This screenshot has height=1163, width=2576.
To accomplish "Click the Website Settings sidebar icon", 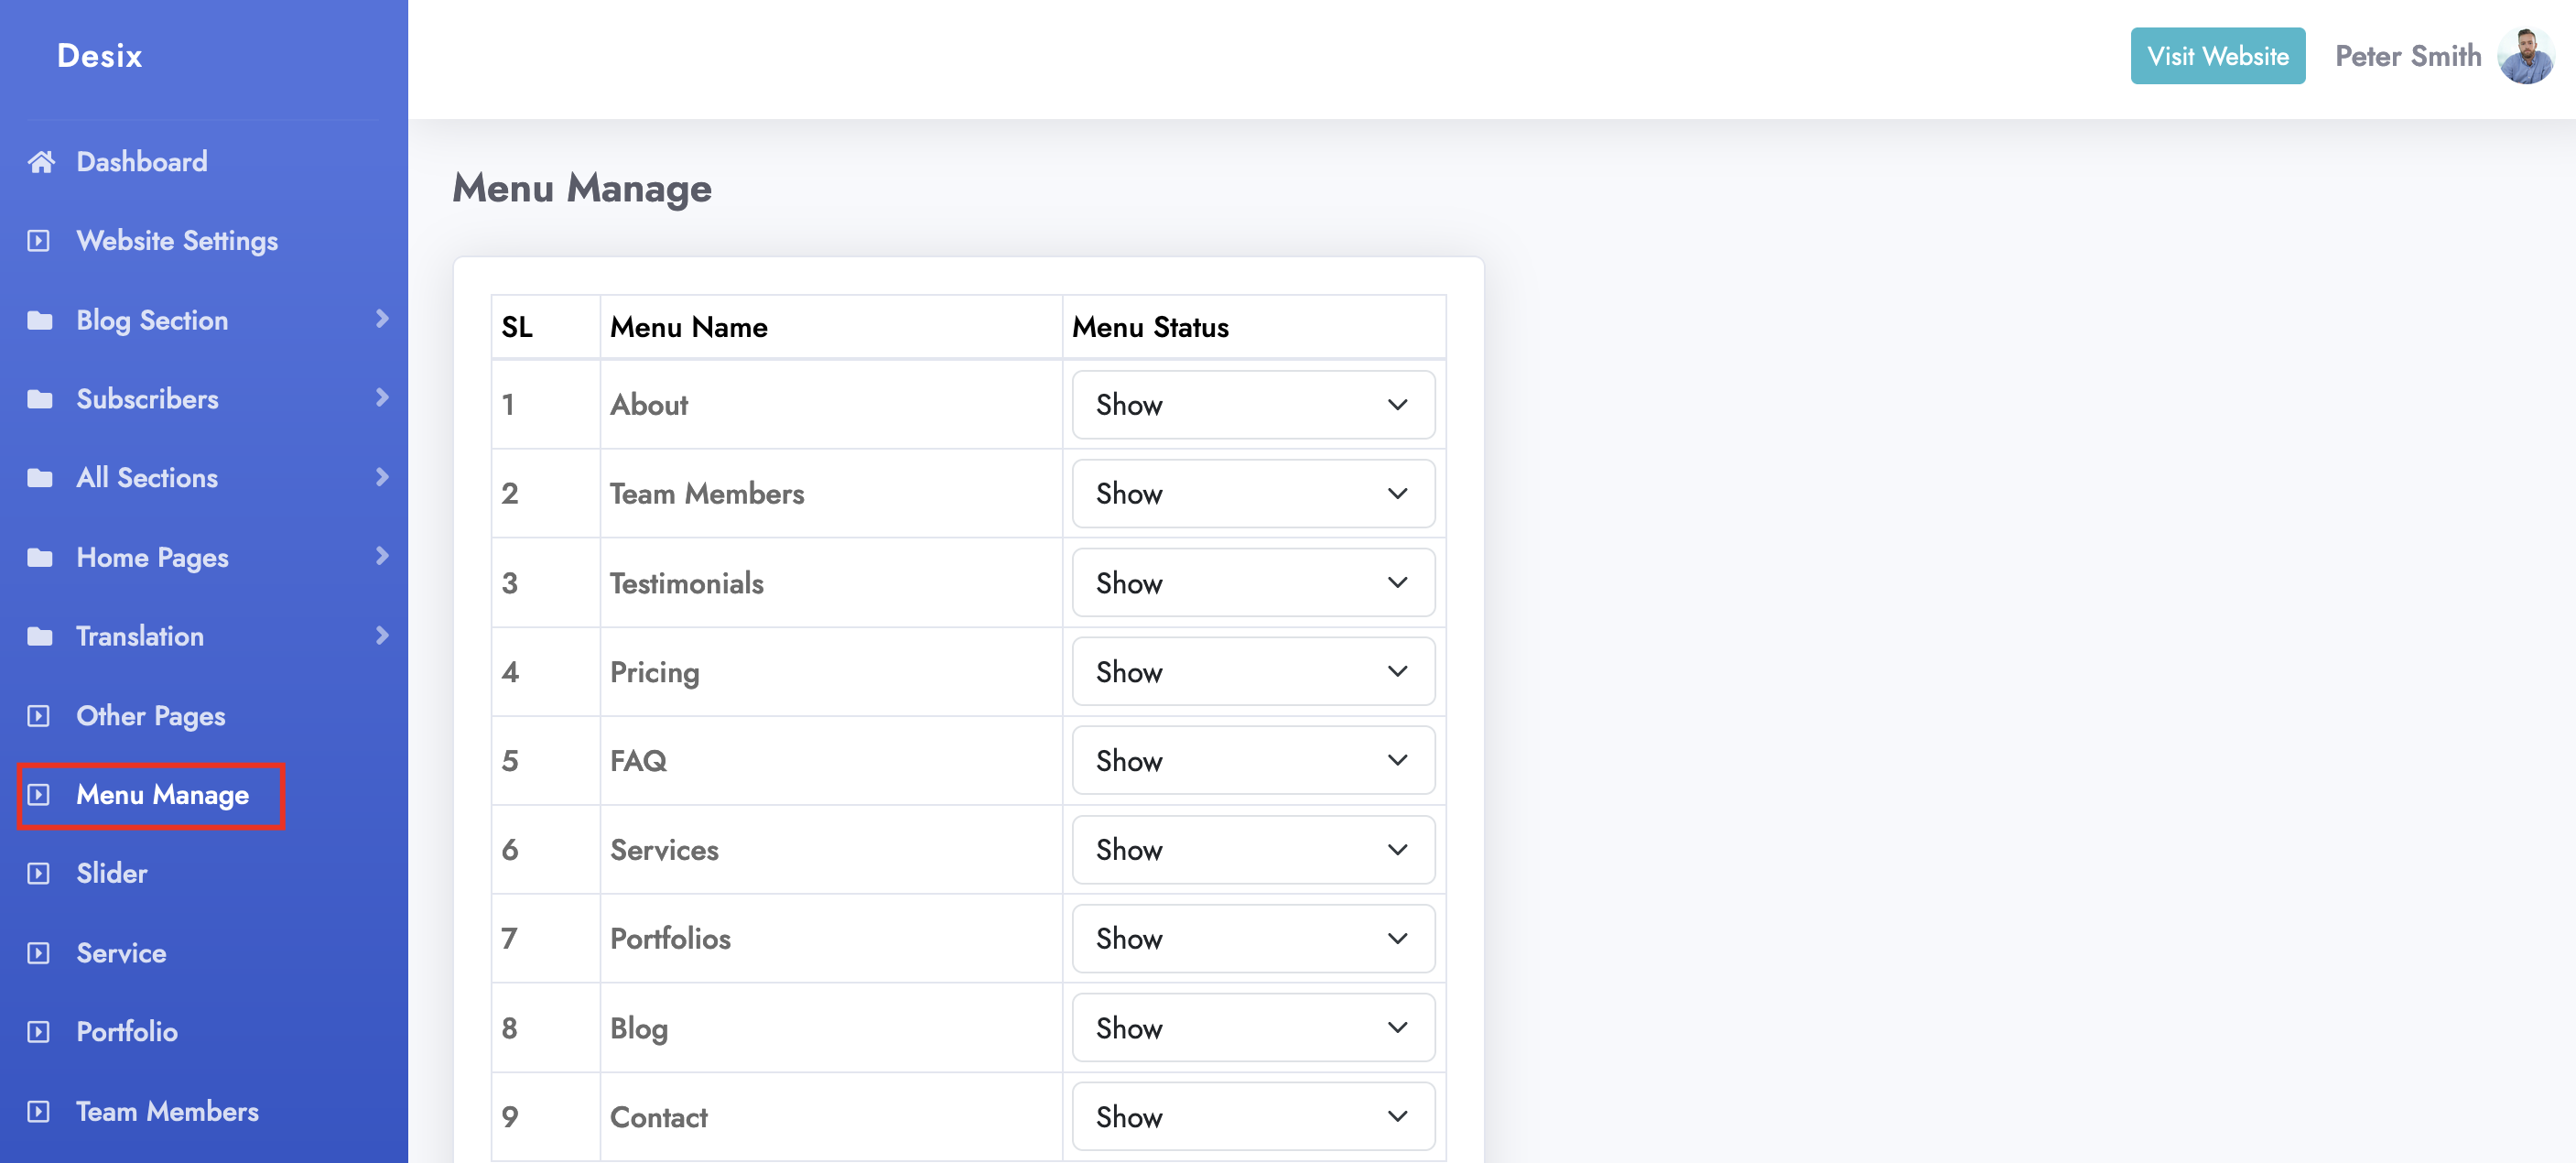I will (x=38, y=241).
